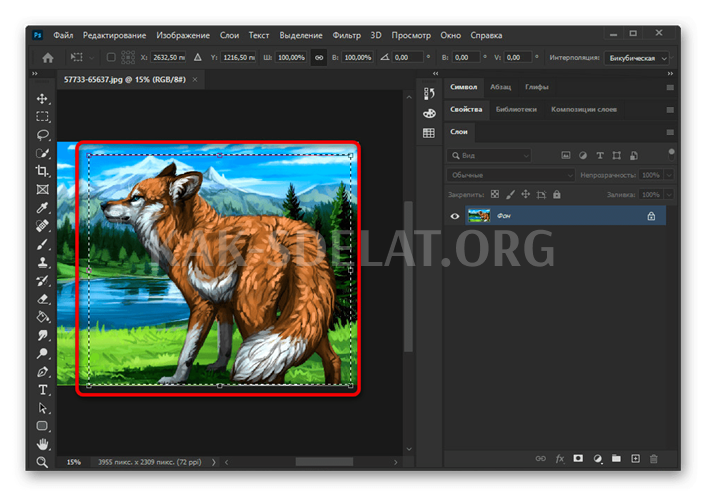This screenshot has height=496, width=706.
Task: Open the Color palette panel icon
Action: [x=429, y=113]
